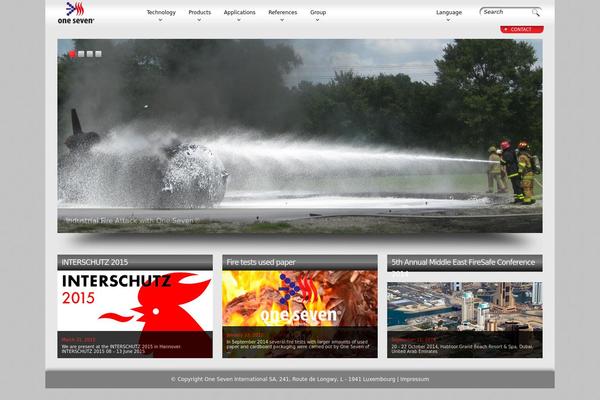The height and width of the screenshot is (400, 600).
Task: Click the red CONTACT button
Action: coord(522,29)
